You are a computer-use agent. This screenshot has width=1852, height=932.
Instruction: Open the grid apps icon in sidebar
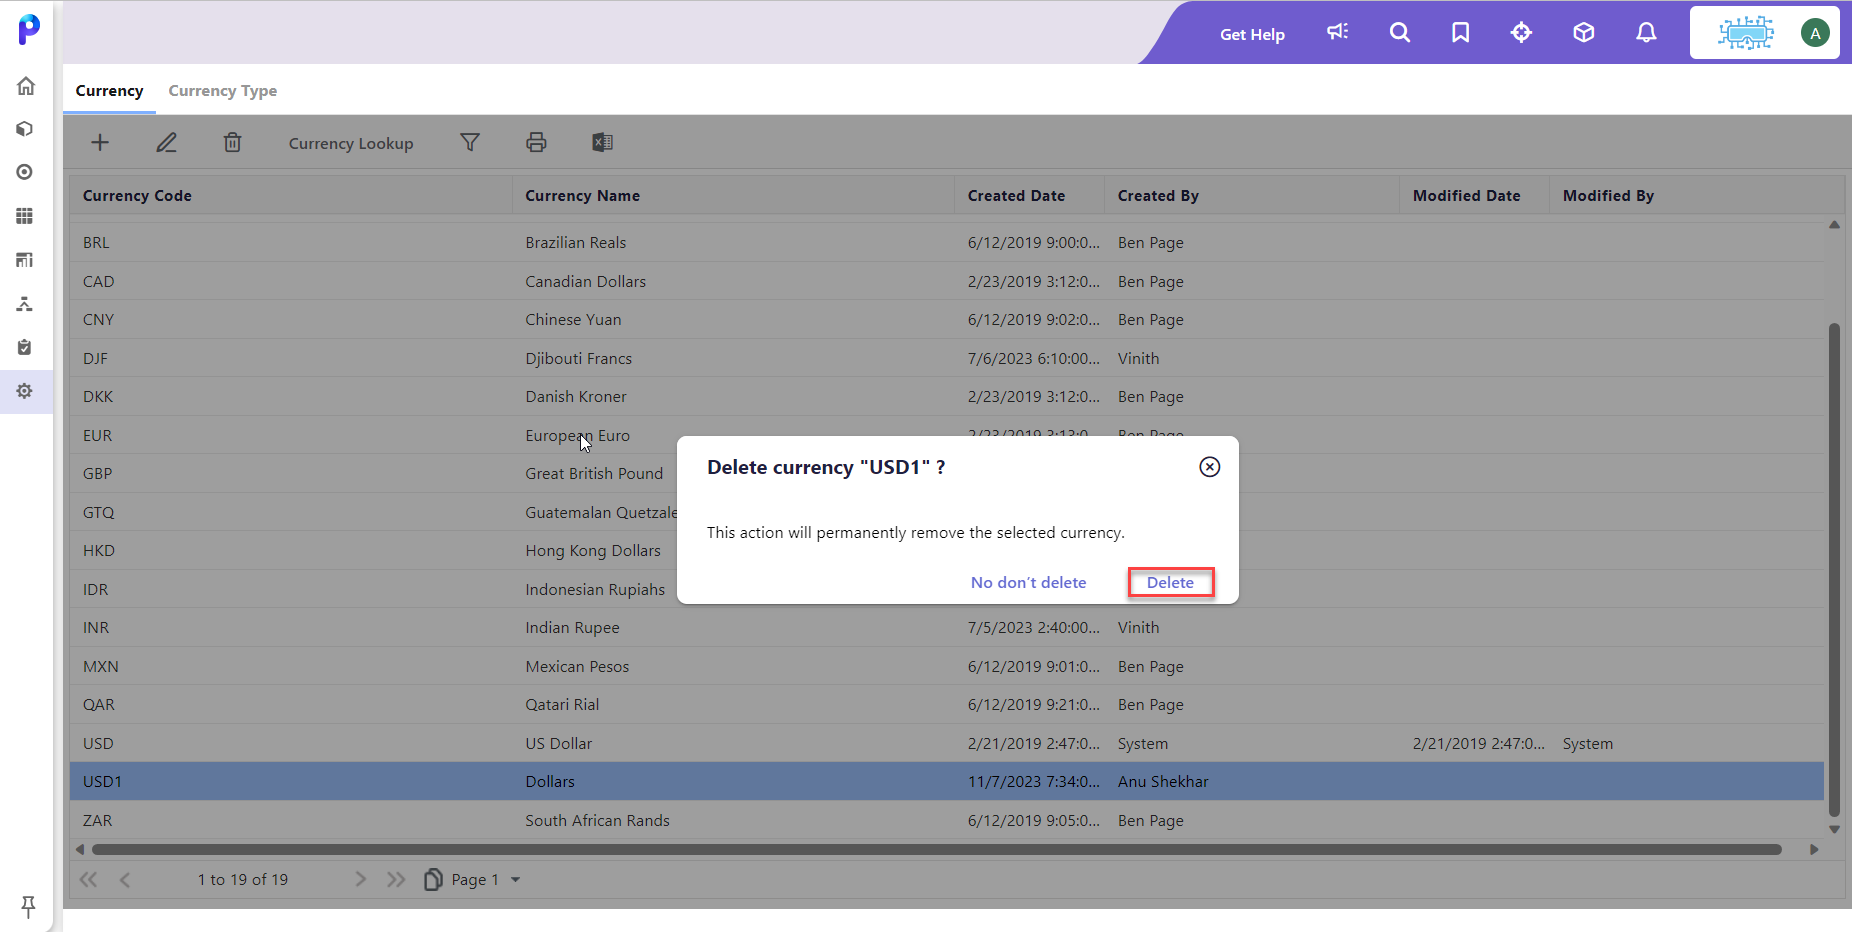pyautogui.click(x=25, y=216)
